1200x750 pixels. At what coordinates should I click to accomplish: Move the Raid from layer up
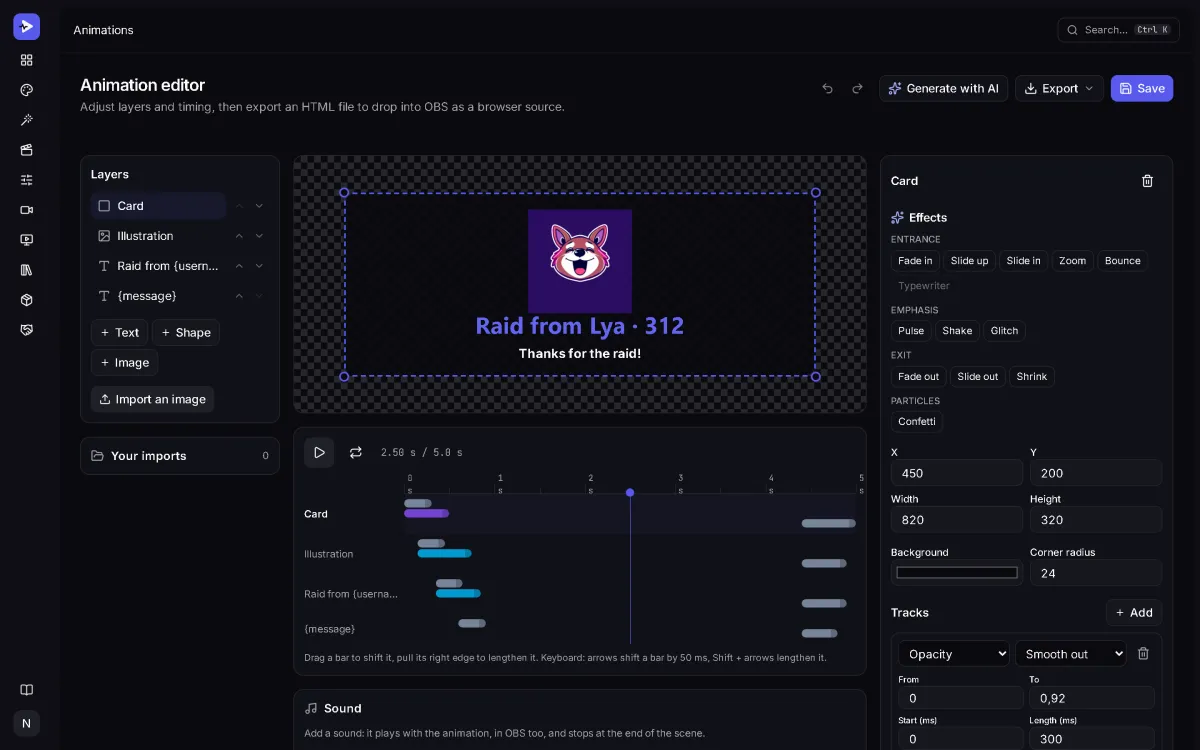[x=239, y=266]
